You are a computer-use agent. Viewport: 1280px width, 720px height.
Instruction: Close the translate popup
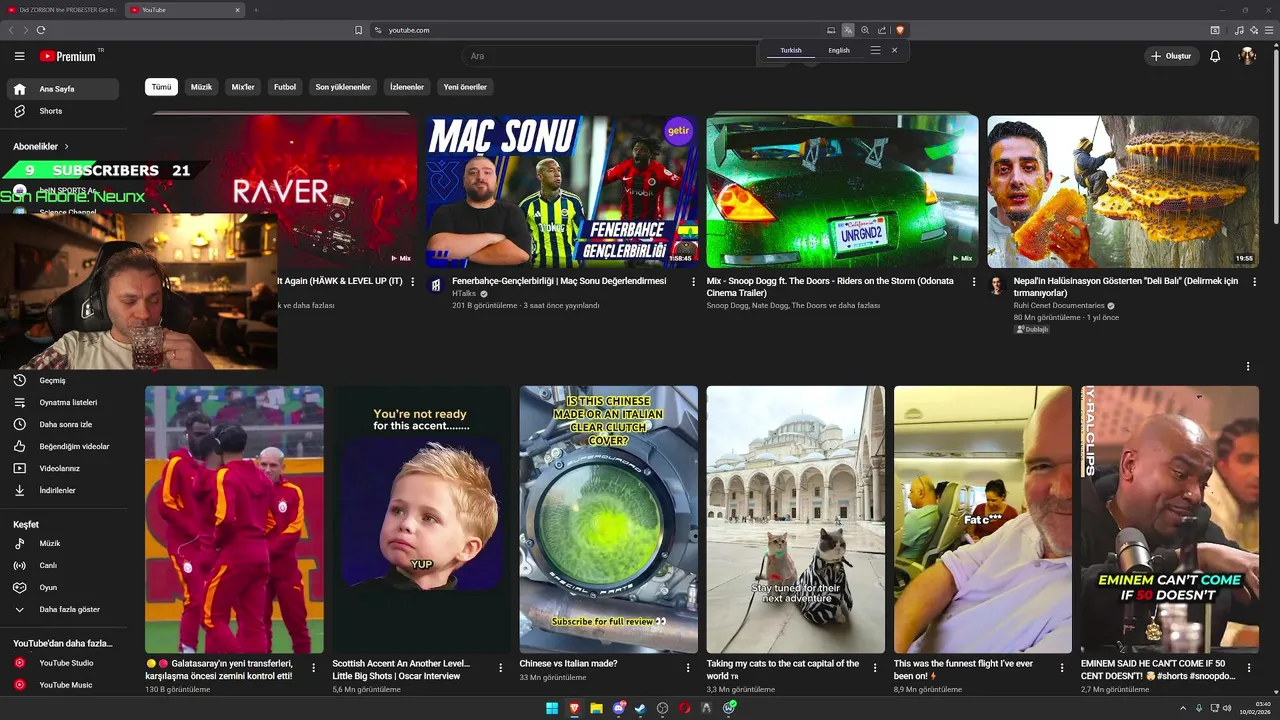click(x=894, y=50)
